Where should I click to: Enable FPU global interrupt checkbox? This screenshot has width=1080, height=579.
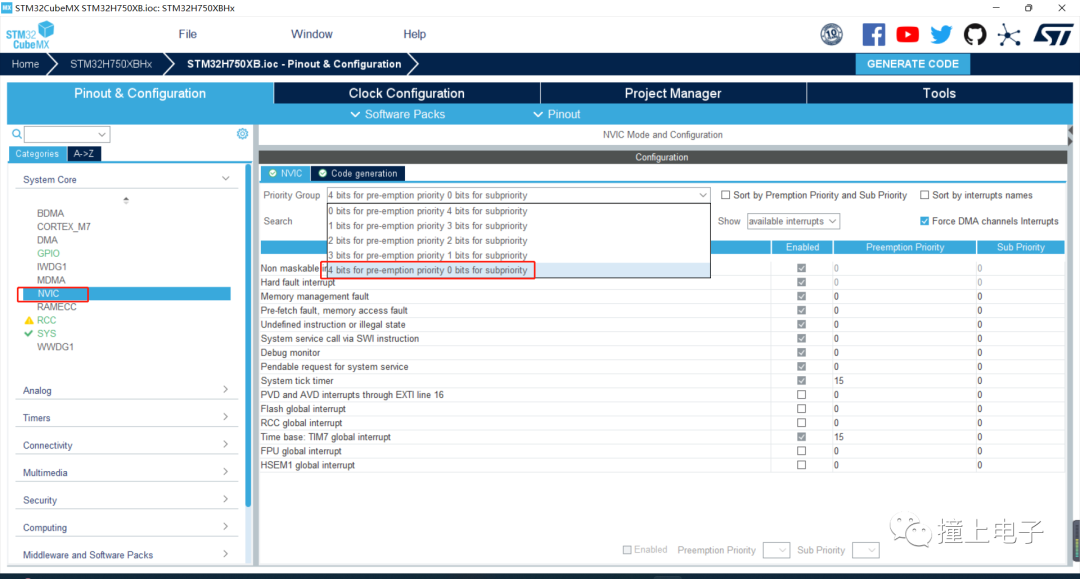(801, 451)
